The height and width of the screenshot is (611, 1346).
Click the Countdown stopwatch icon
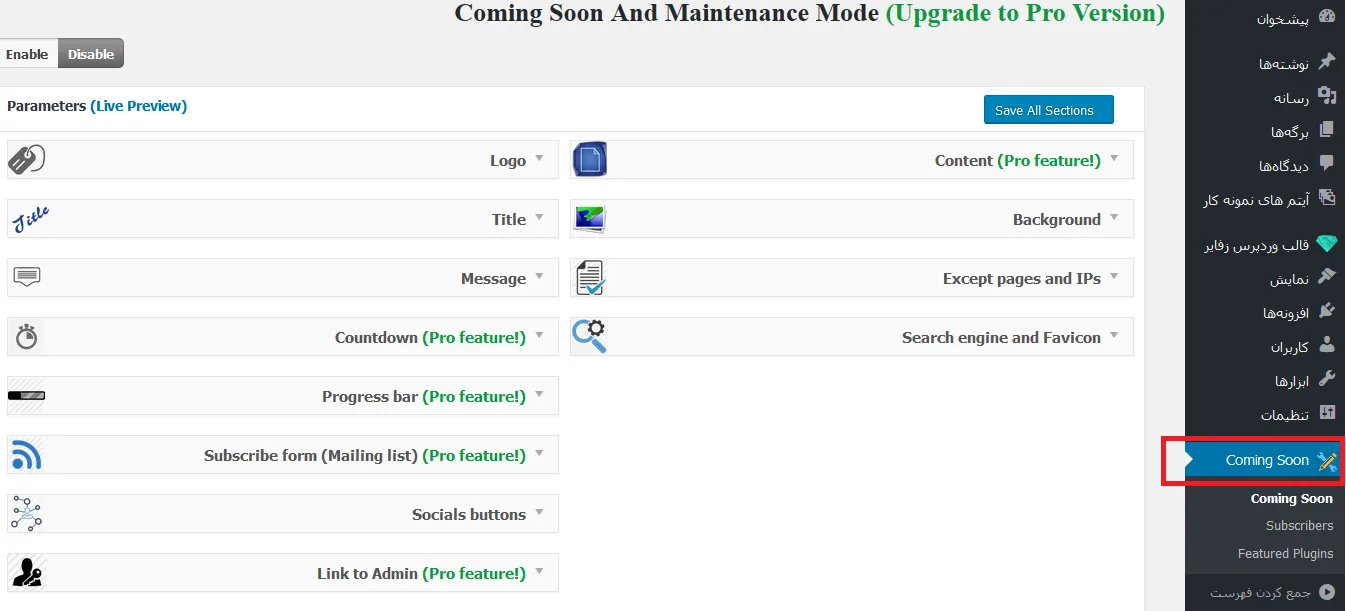tap(27, 337)
